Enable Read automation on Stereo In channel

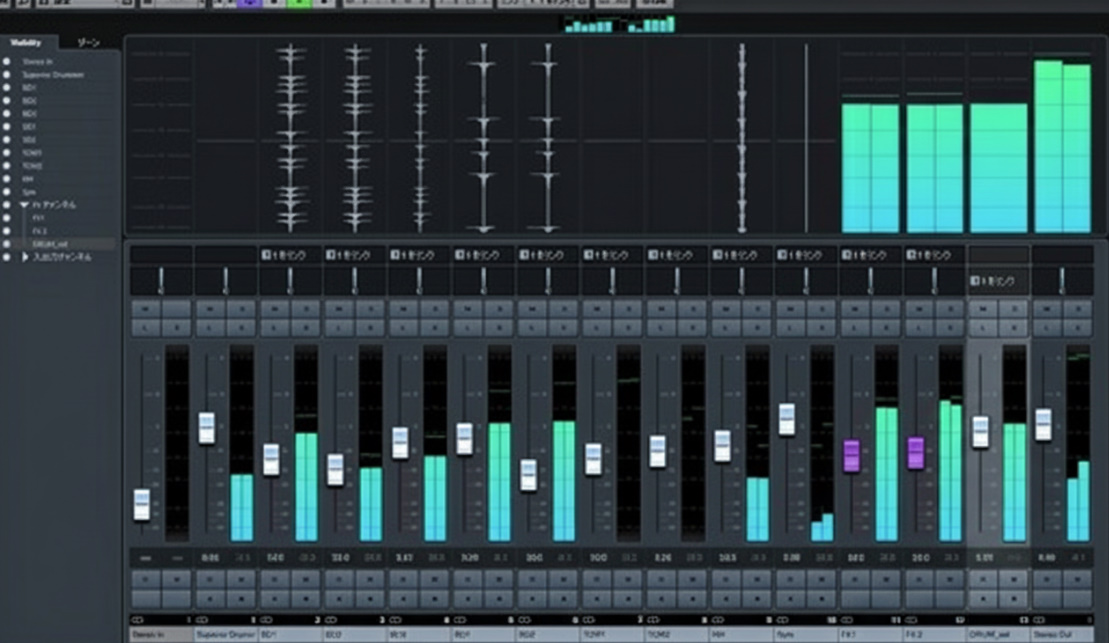click(x=146, y=578)
